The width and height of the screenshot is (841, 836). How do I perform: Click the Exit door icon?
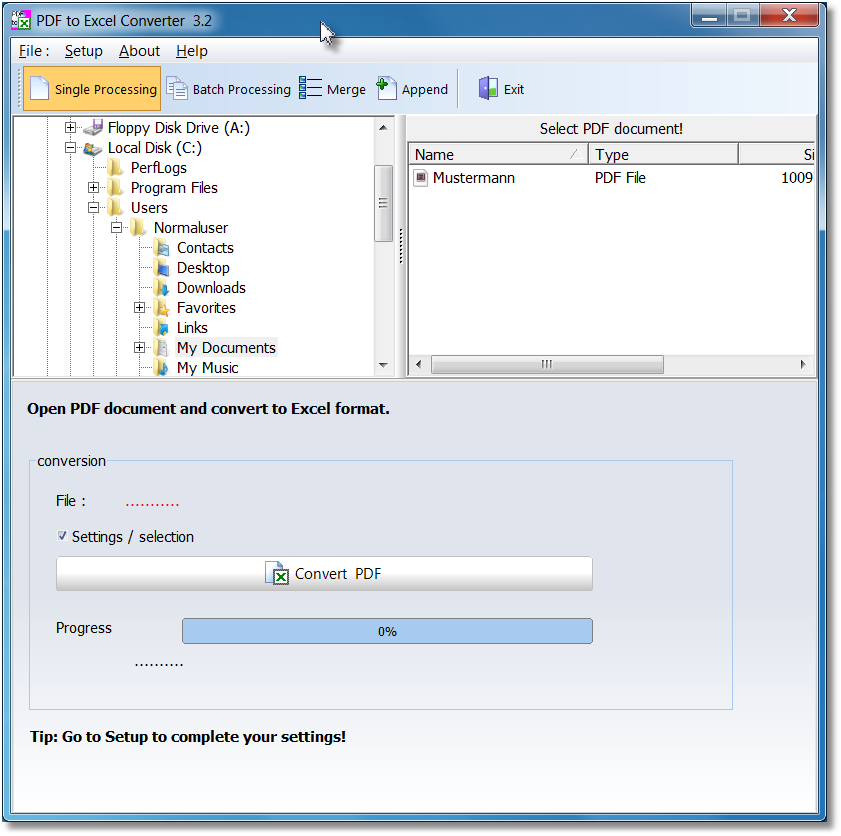488,88
